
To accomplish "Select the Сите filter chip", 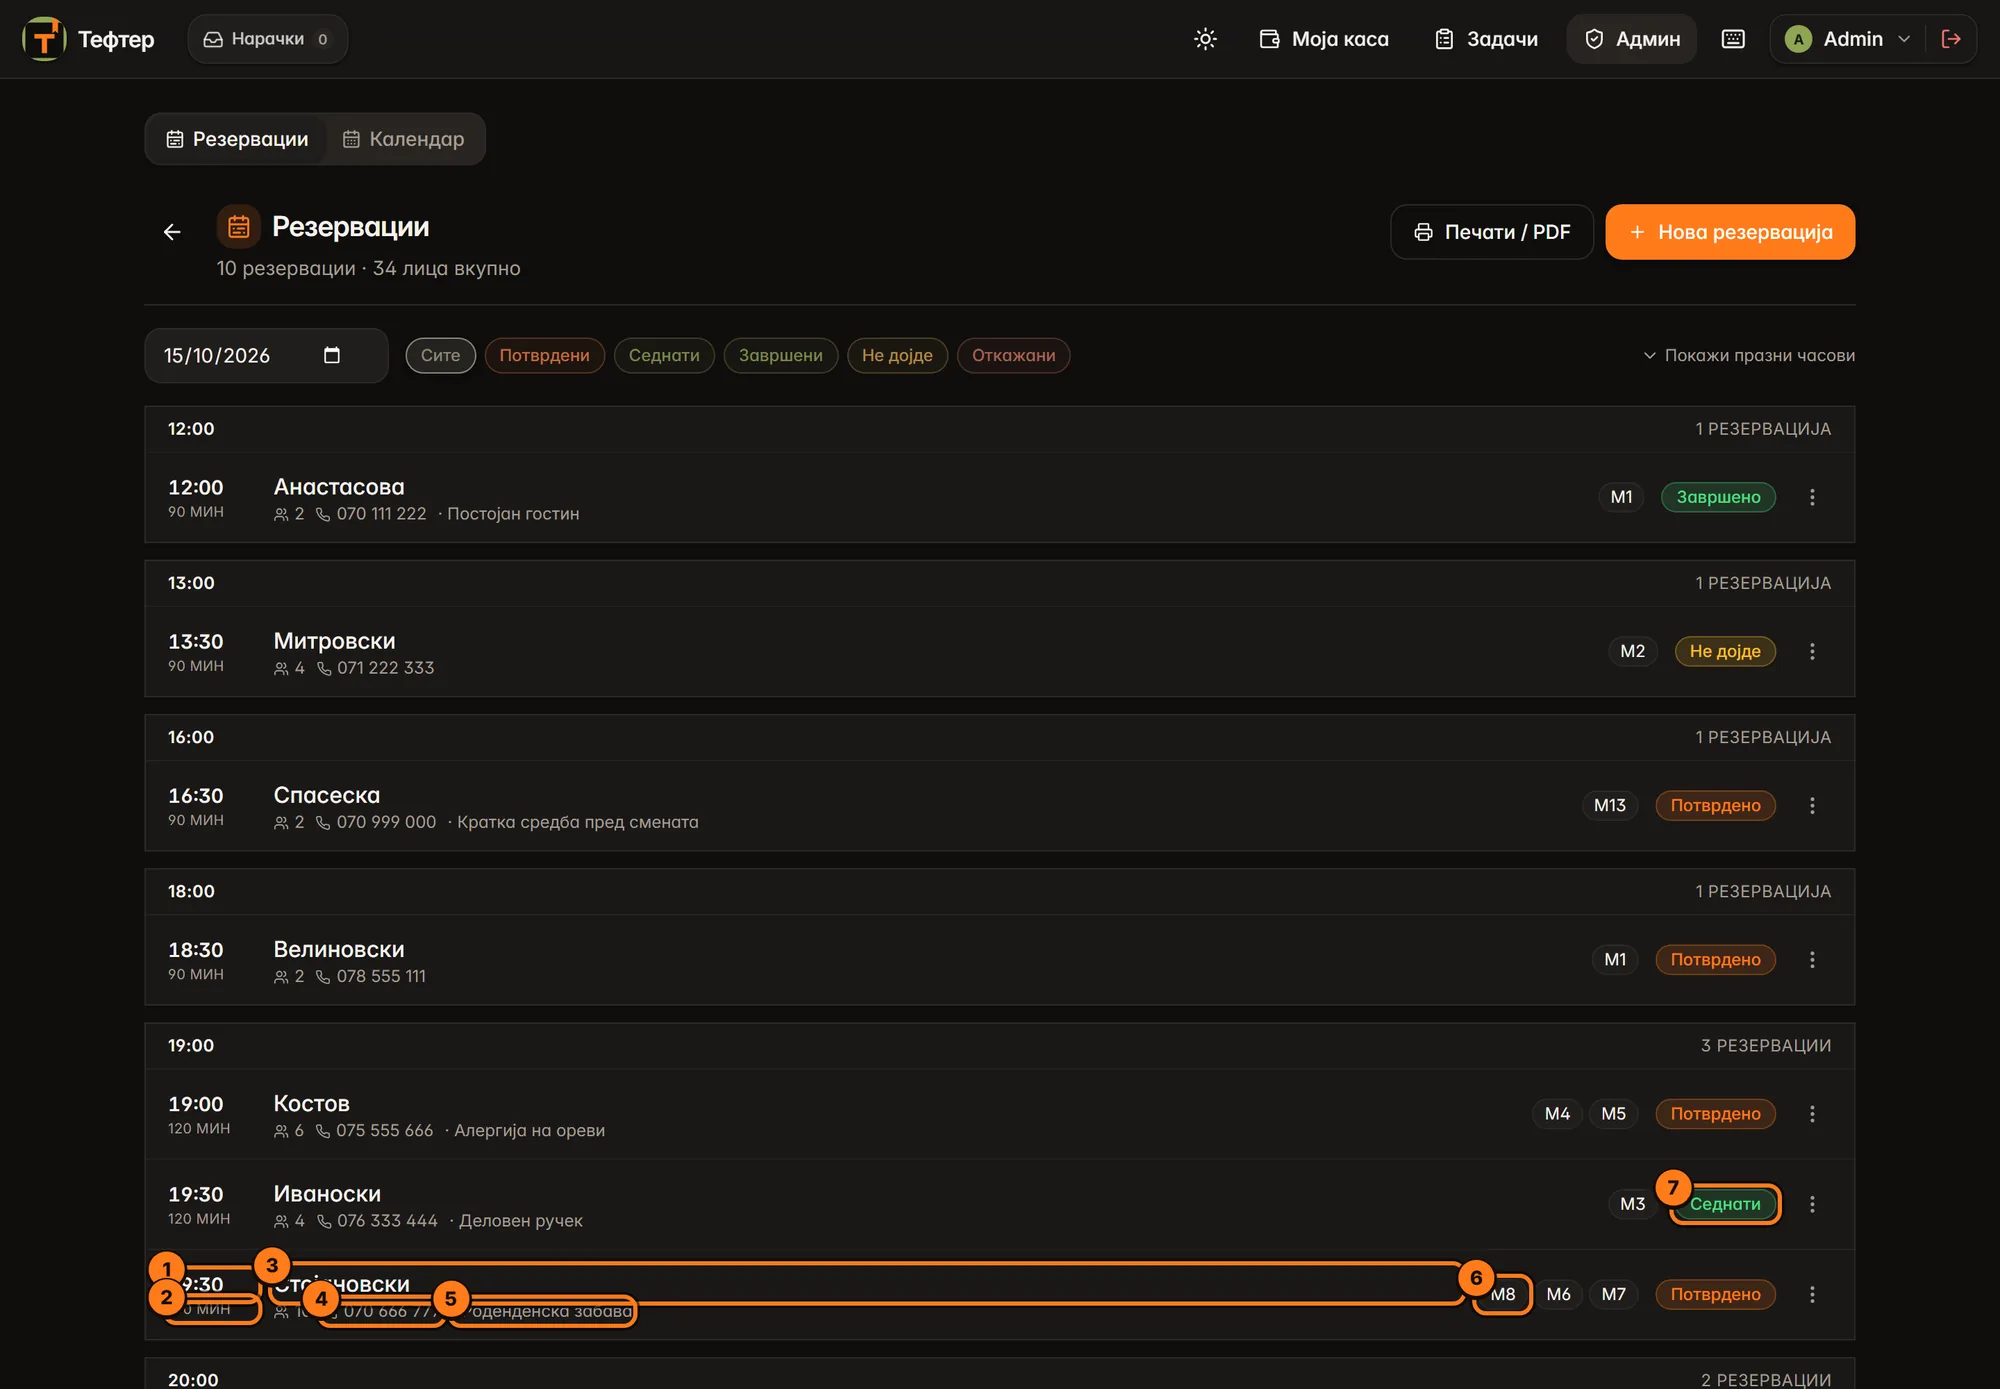I will [440, 355].
